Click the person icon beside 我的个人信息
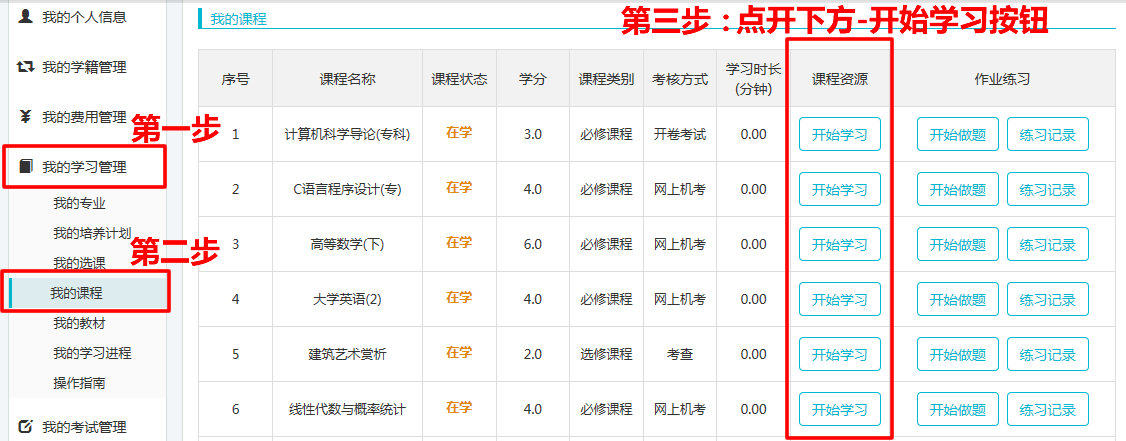1126x441 pixels. (26, 17)
